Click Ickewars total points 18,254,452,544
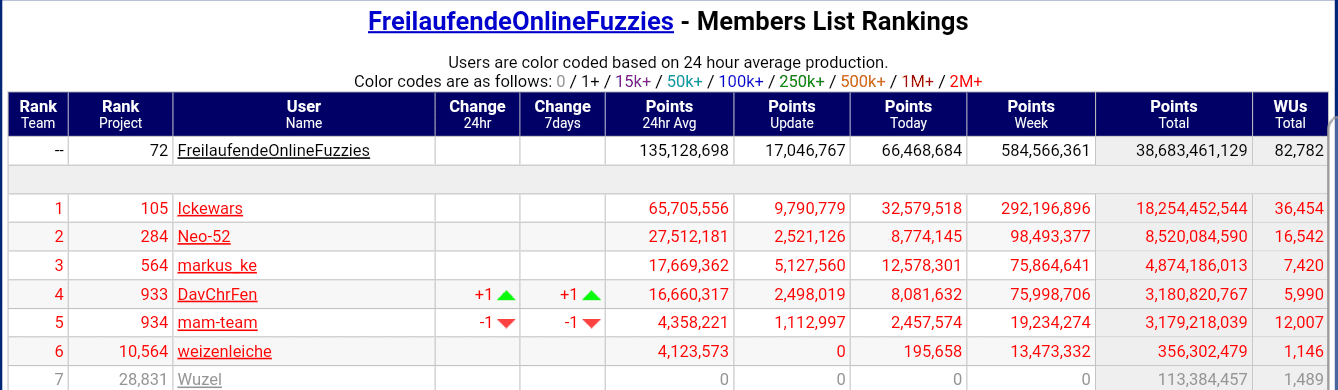1338x390 pixels. pos(1192,209)
